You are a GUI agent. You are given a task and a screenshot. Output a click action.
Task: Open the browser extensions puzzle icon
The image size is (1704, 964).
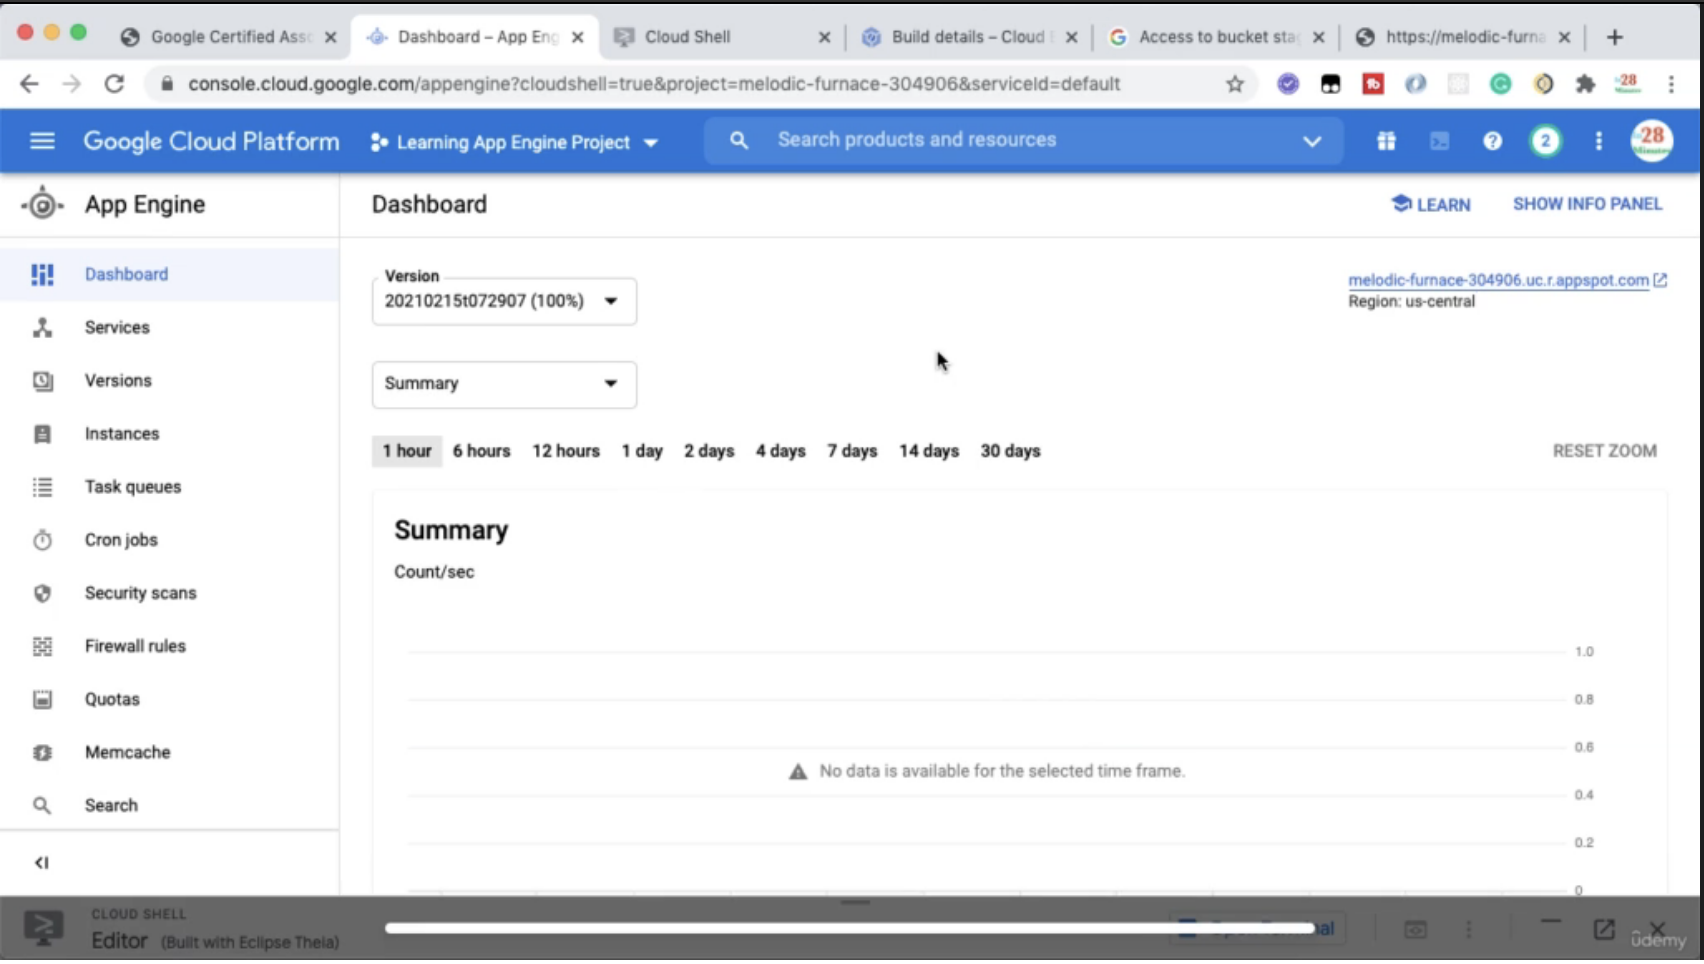pyautogui.click(x=1585, y=84)
